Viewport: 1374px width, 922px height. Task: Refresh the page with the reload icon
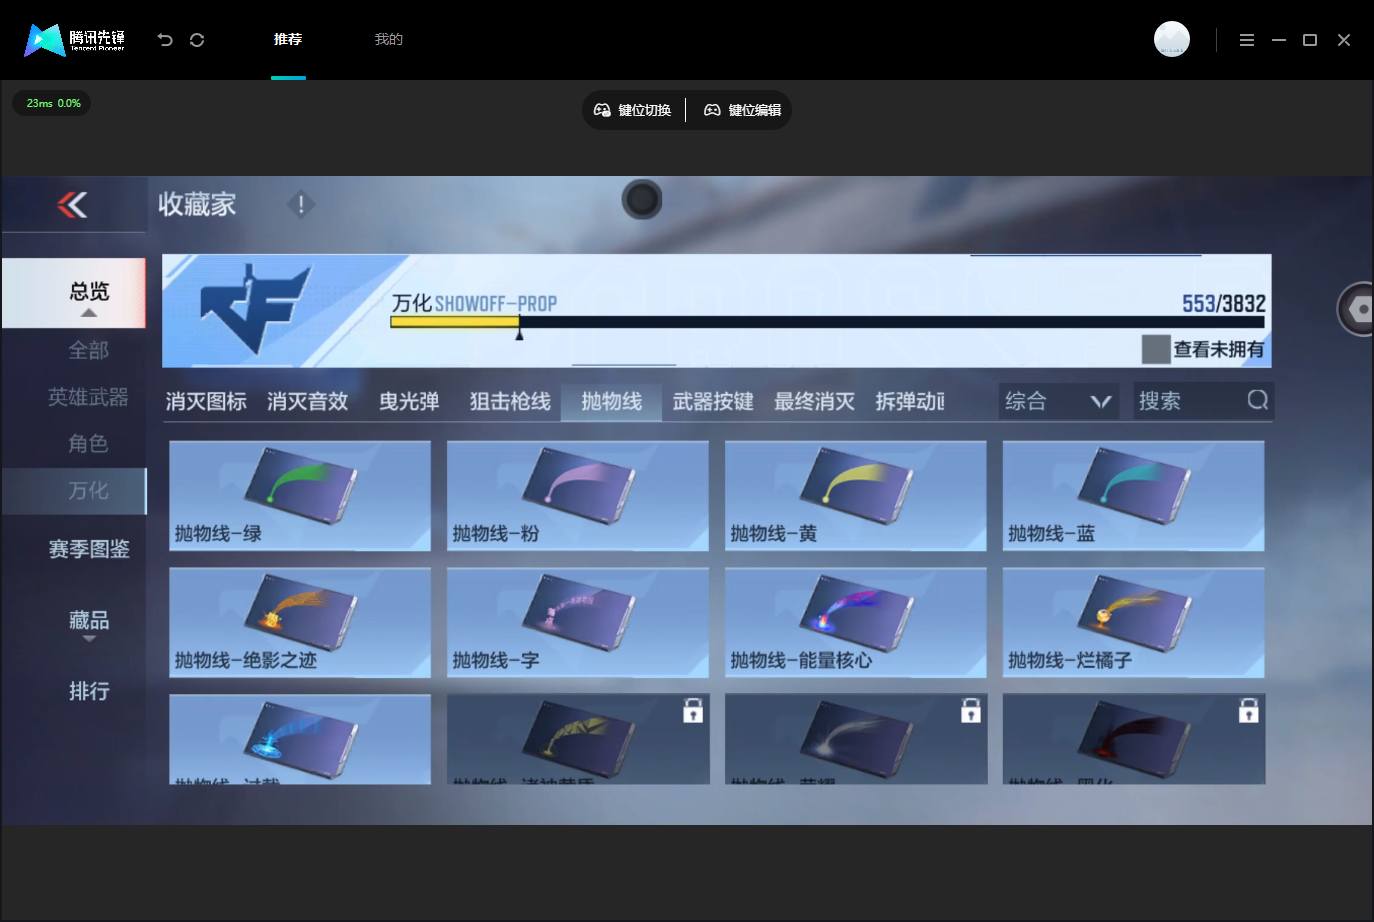click(x=197, y=40)
